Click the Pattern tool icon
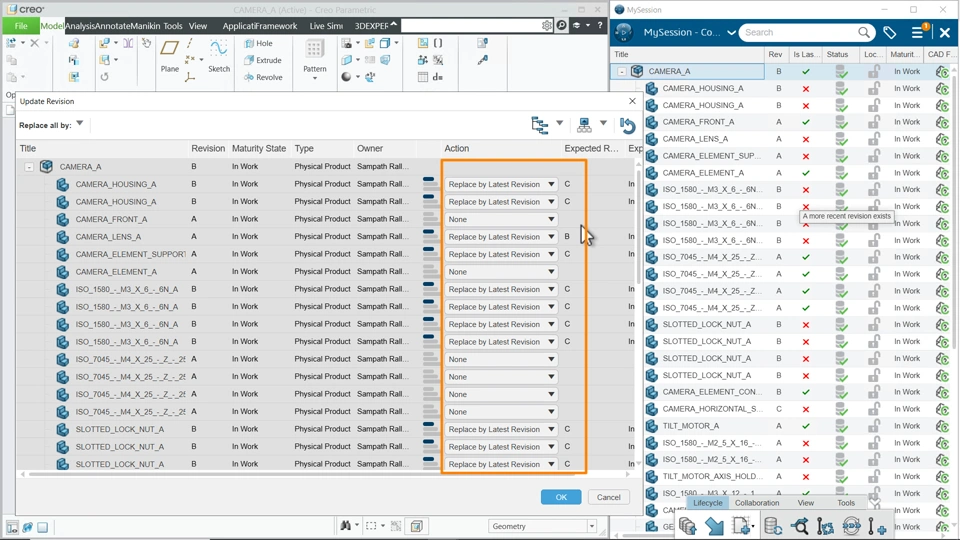 (x=315, y=50)
